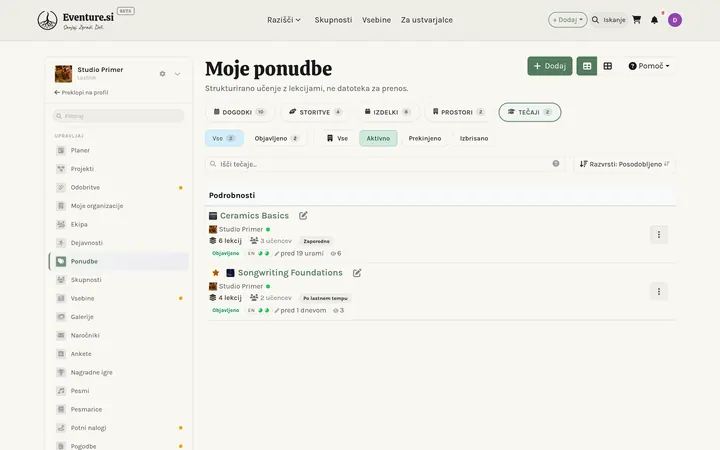This screenshot has height=450, width=720.
Task: Click the Studio Primer profile thumbnail
Action: click(63, 73)
